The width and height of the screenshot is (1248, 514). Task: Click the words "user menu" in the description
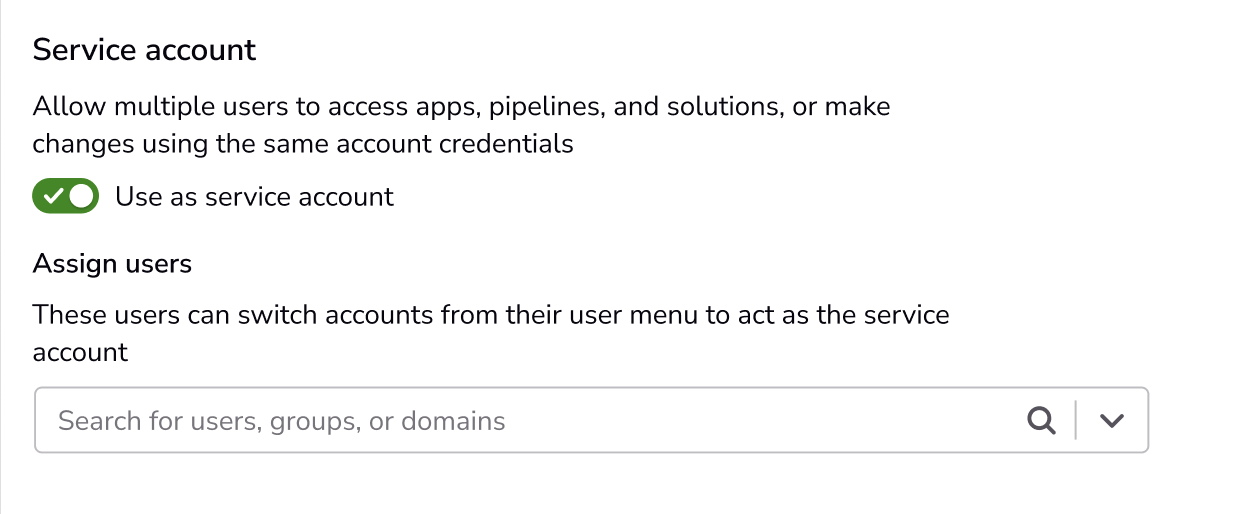(x=634, y=316)
